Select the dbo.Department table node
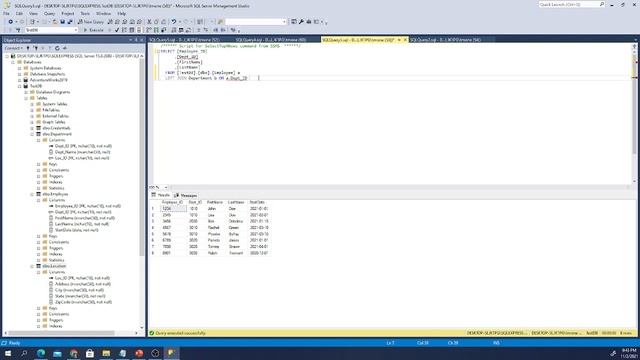640x360 pixels. (57, 134)
